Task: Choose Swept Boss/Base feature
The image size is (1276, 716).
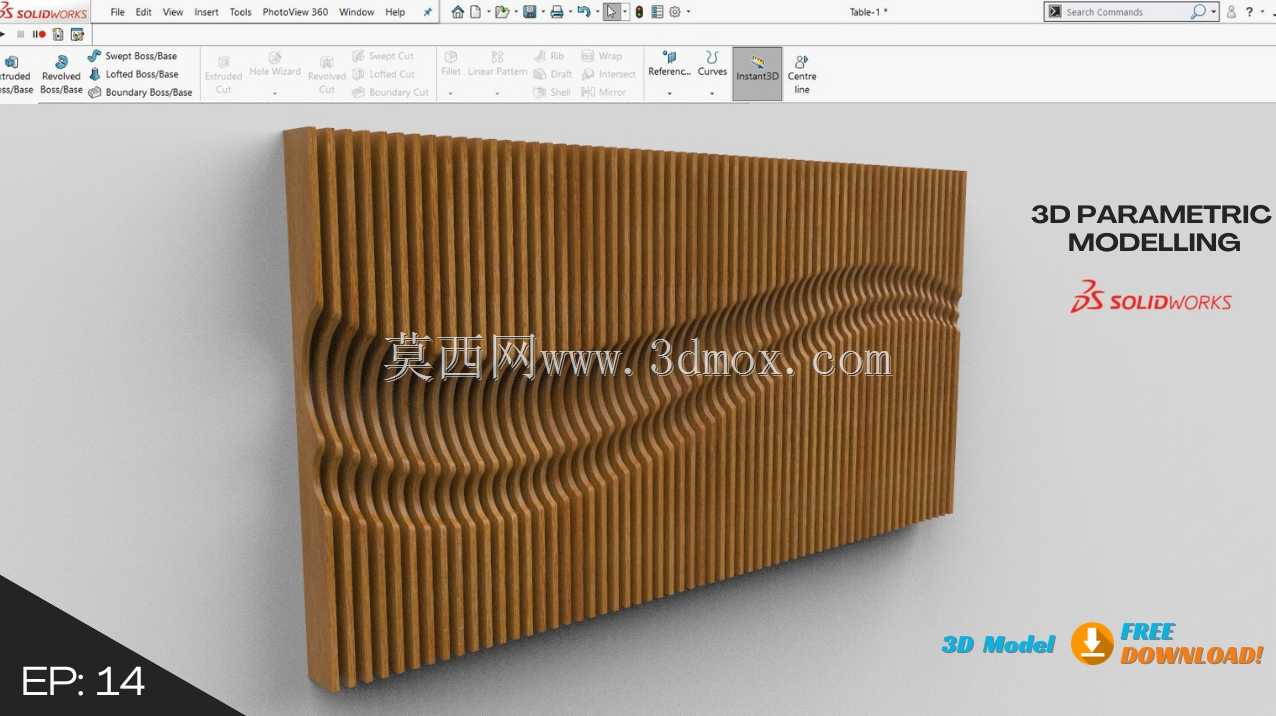Action: point(132,56)
